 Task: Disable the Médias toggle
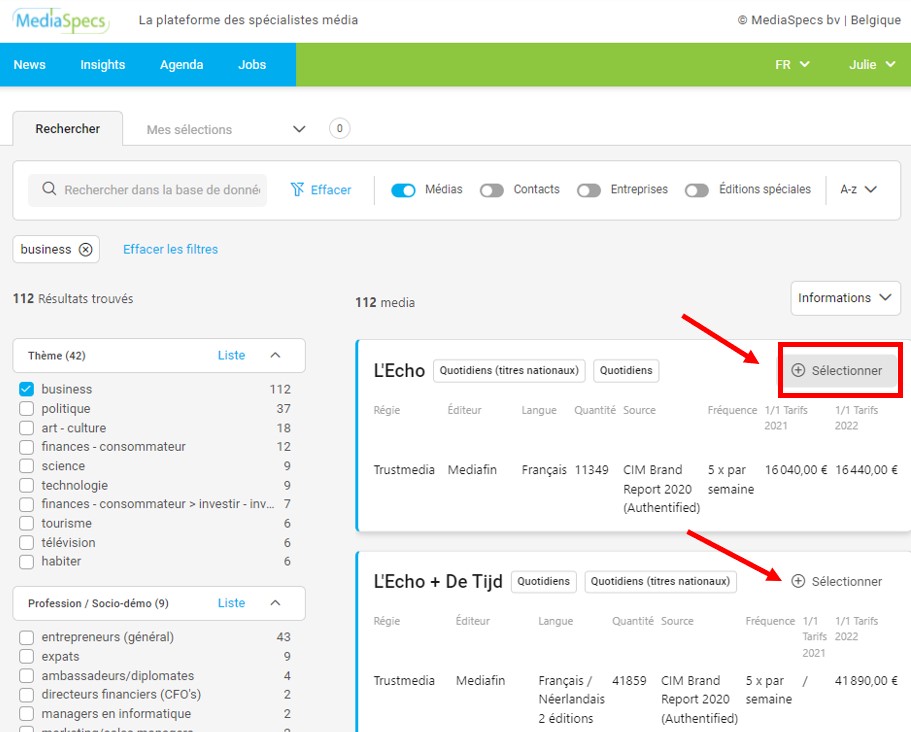403,190
